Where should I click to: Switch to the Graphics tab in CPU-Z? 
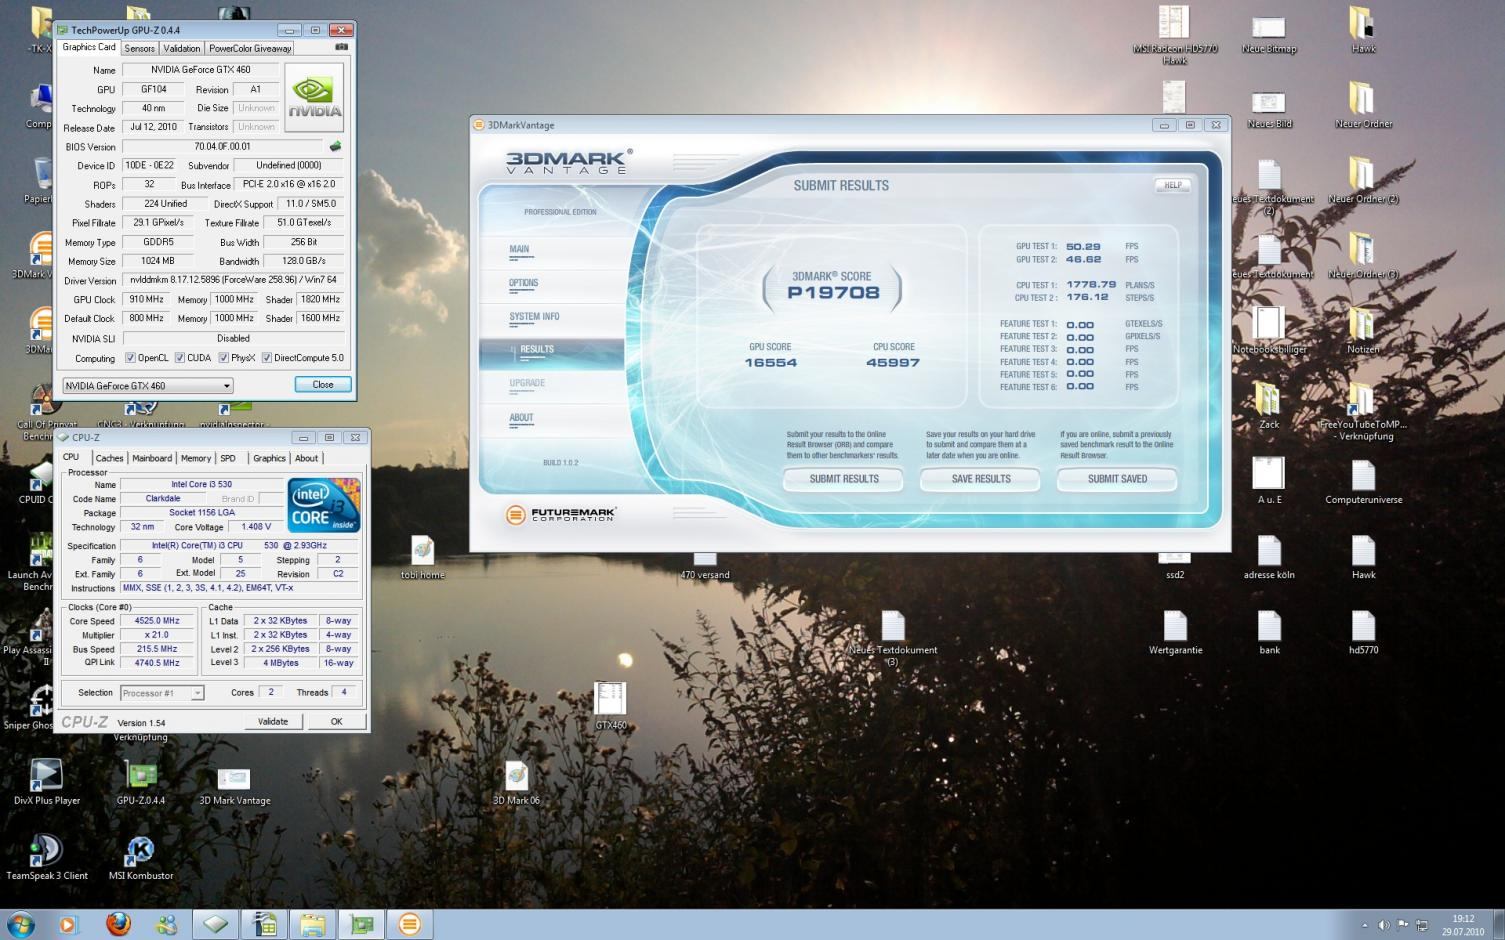tap(269, 458)
